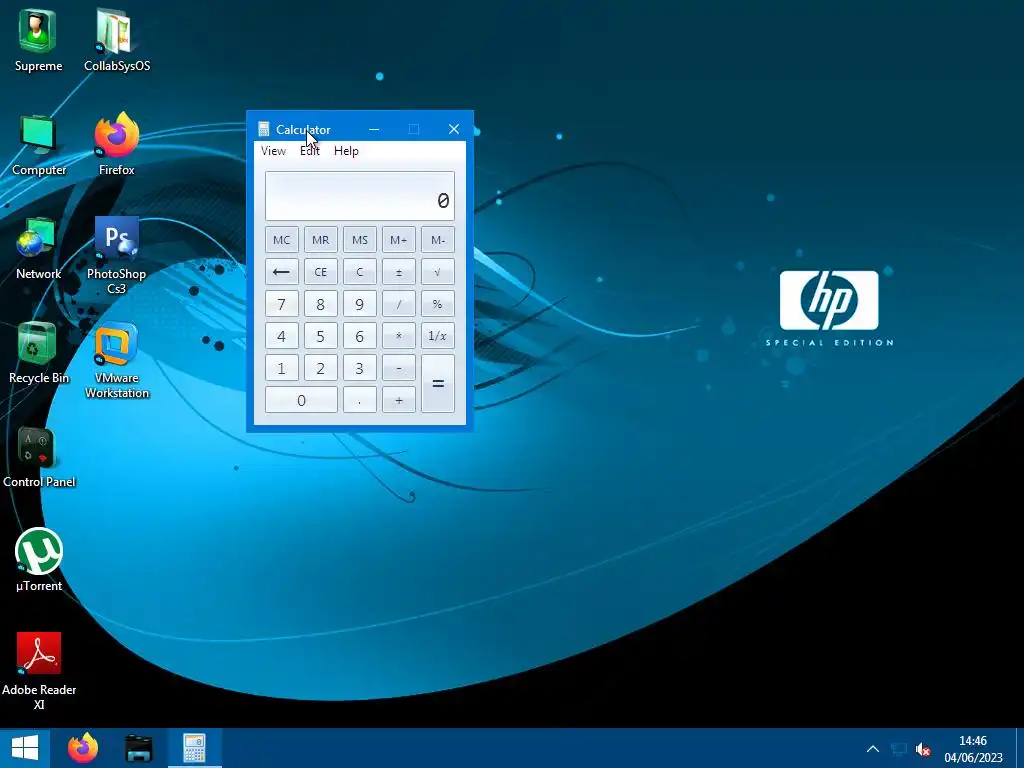Open the clock showing 14:46
The image size is (1024, 768).
(x=973, y=749)
